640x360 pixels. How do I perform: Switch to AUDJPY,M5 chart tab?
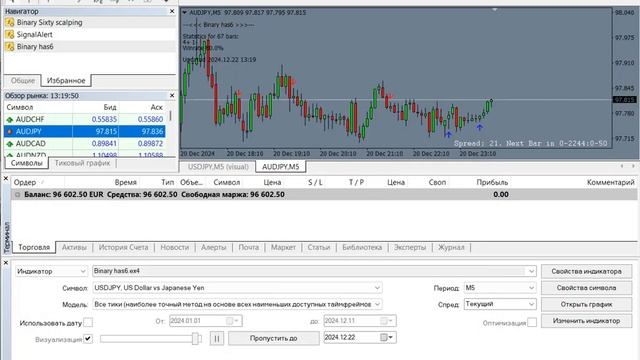[280, 167]
